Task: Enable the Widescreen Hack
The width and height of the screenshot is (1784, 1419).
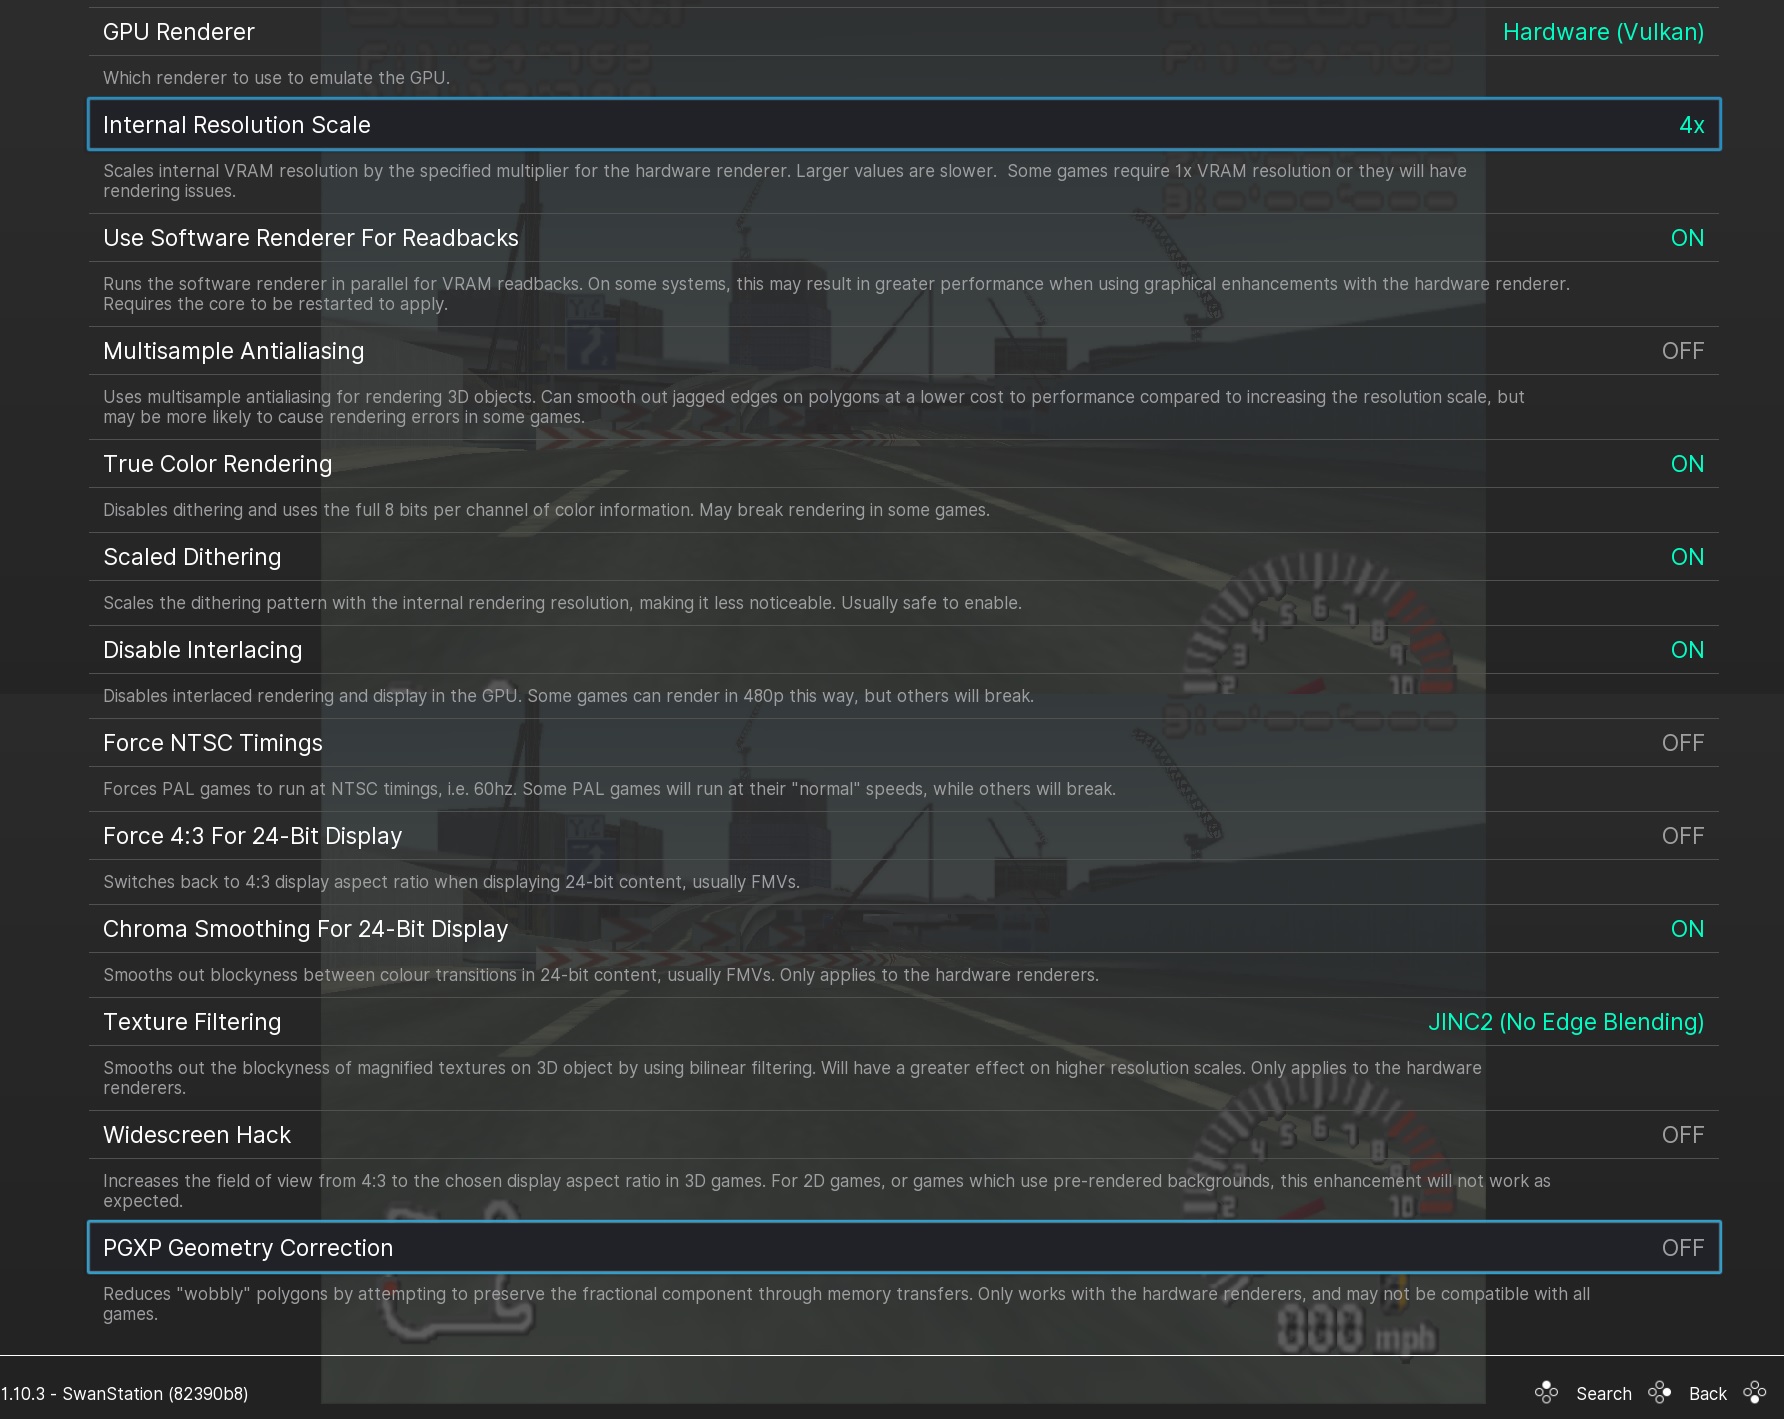Action: tap(904, 1135)
